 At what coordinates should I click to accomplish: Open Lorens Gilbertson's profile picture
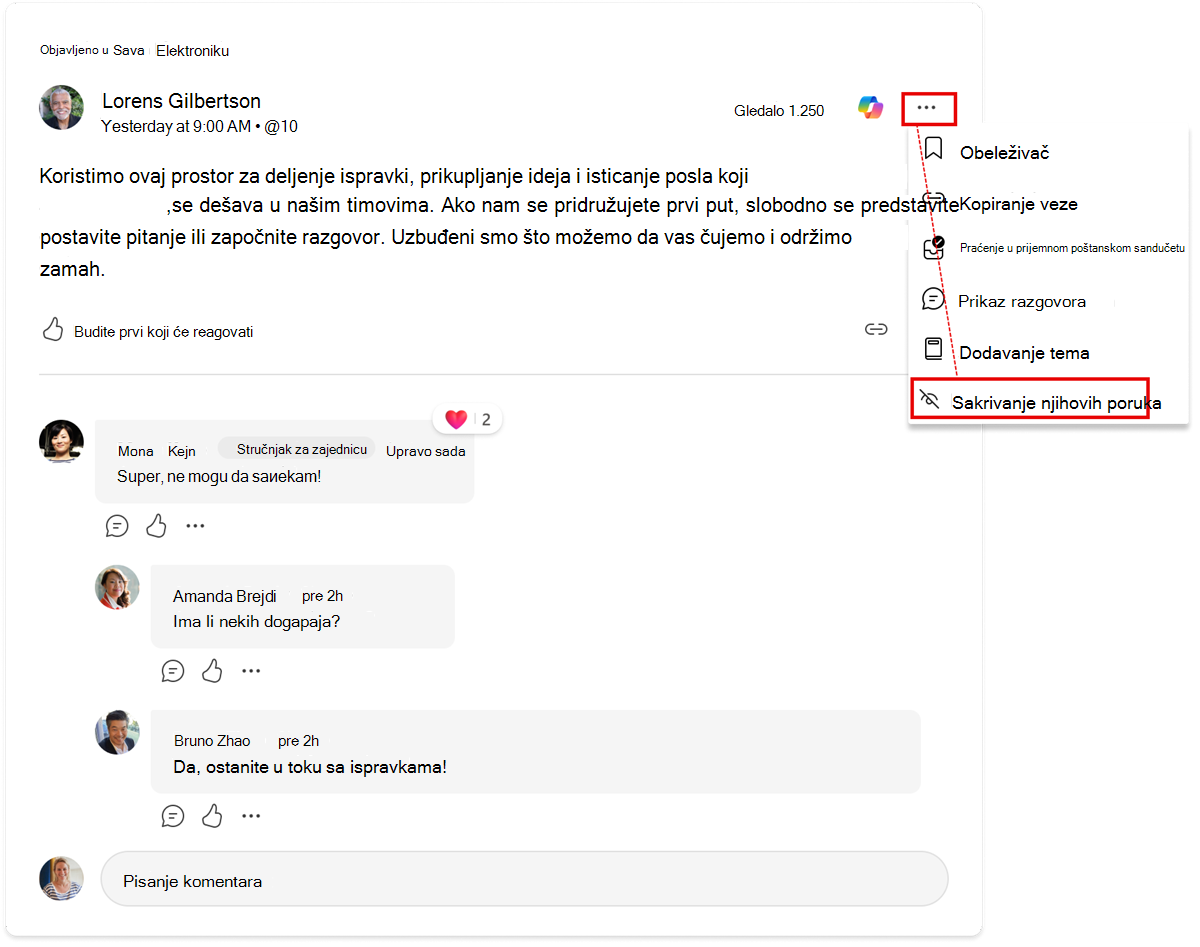pos(61,107)
